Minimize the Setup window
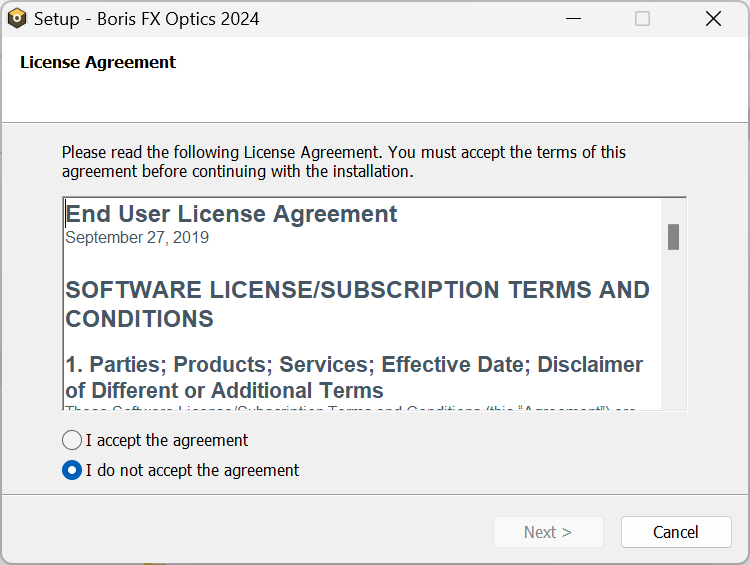This screenshot has height=565, width=750. coord(573,19)
